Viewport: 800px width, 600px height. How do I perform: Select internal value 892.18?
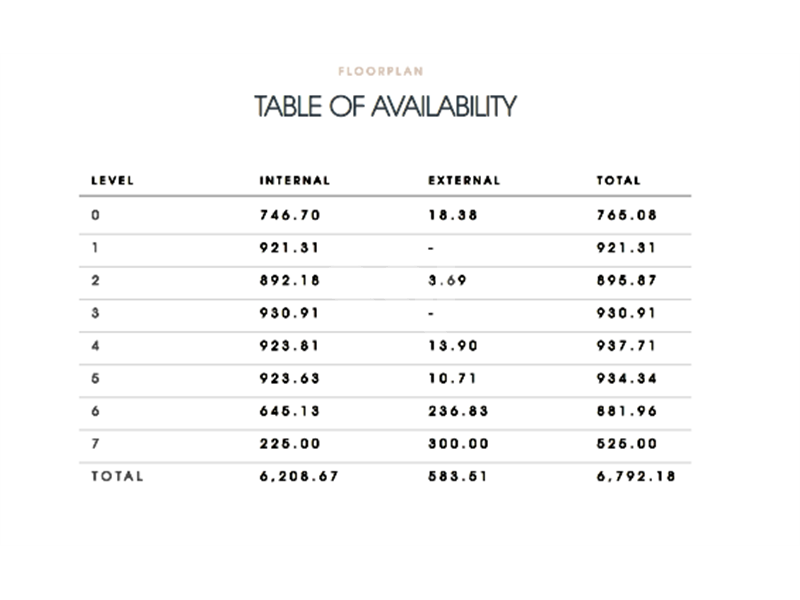(x=289, y=281)
